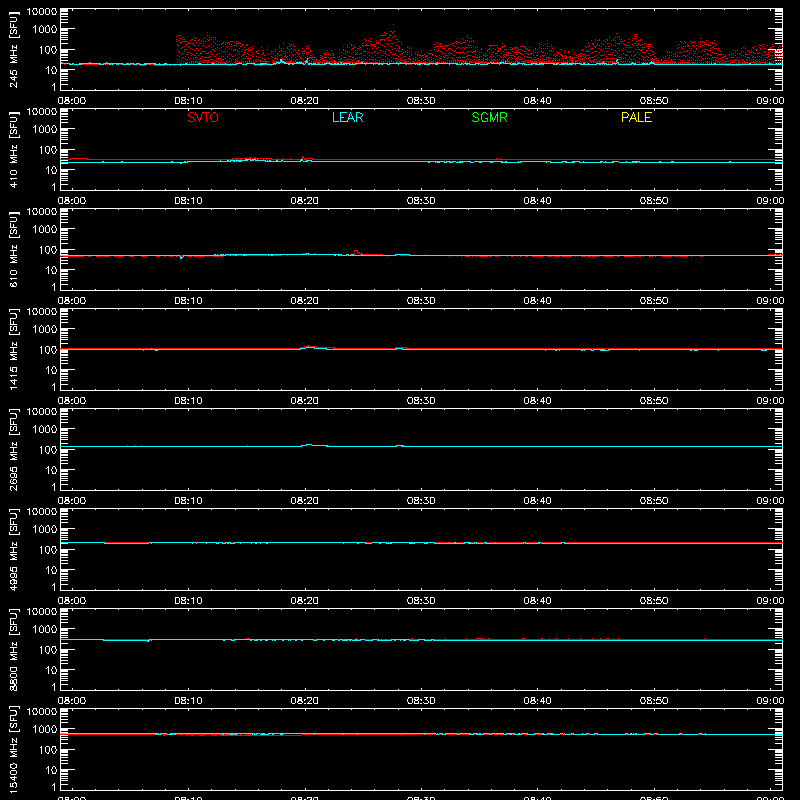Select the 245 MHz [SFU] axis label

click(13, 49)
